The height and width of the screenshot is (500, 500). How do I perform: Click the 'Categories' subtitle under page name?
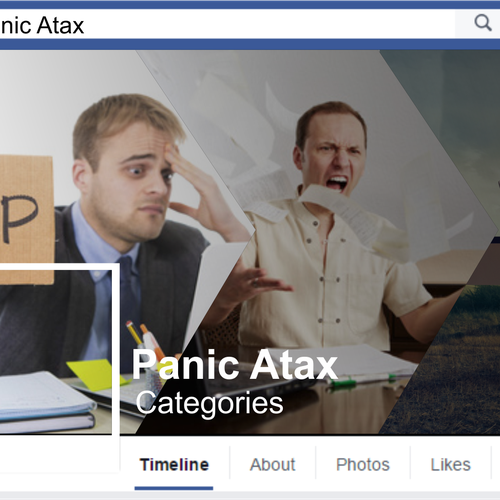coord(209,403)
